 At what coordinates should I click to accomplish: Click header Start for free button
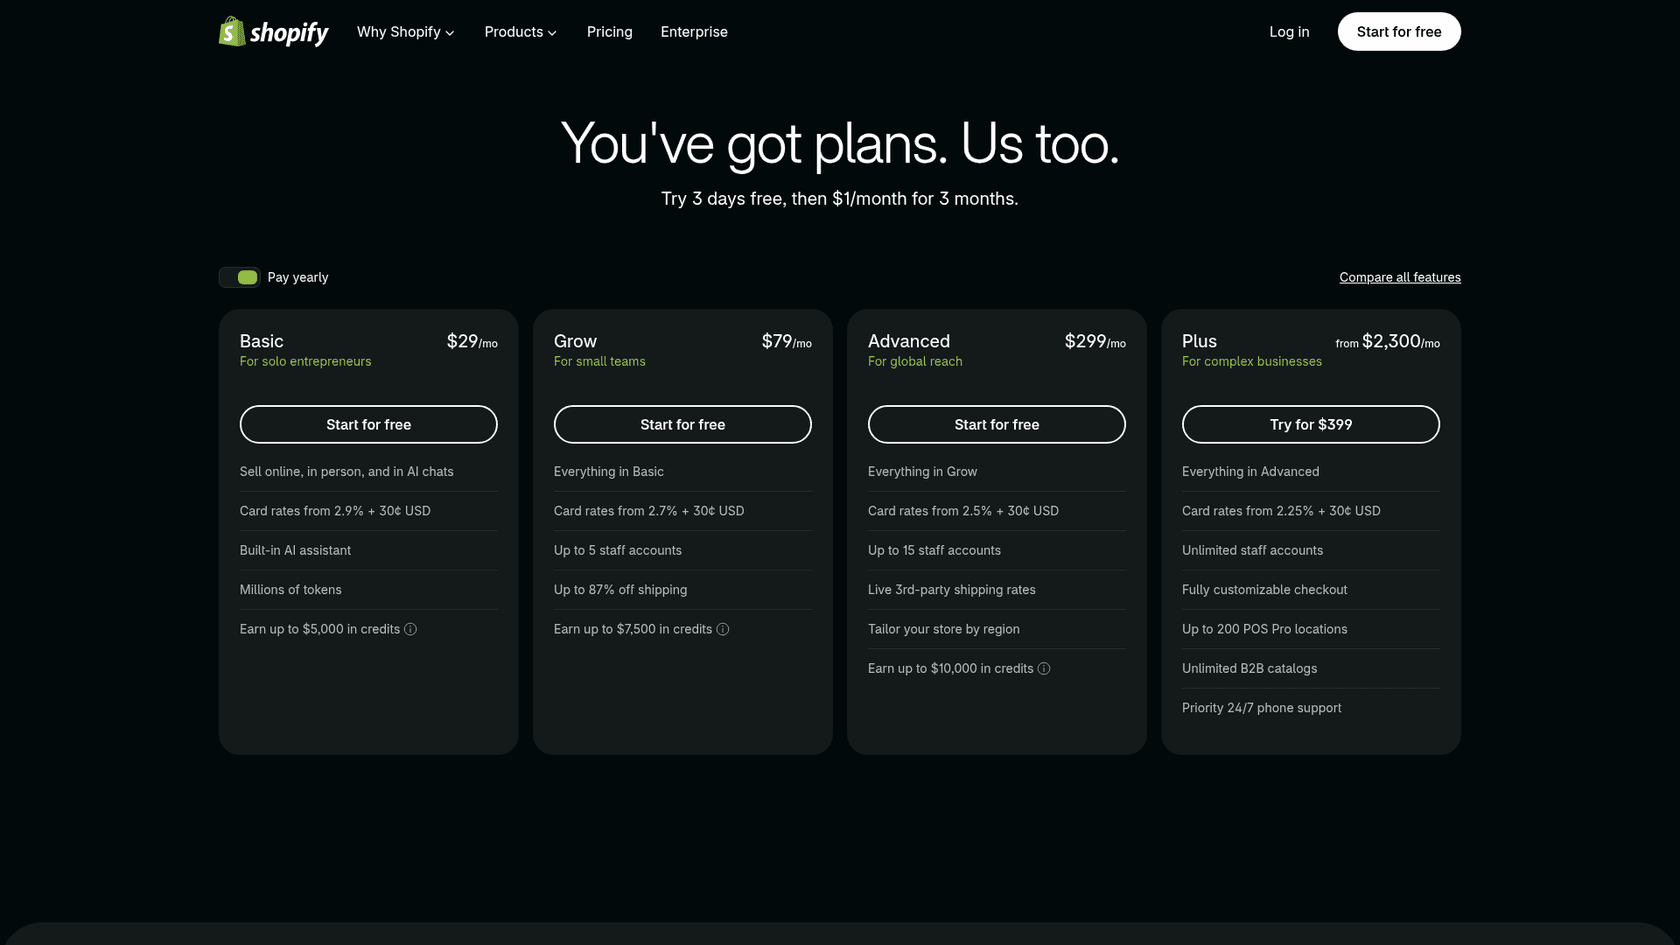pyautogui.click(x=1399, y=32)
